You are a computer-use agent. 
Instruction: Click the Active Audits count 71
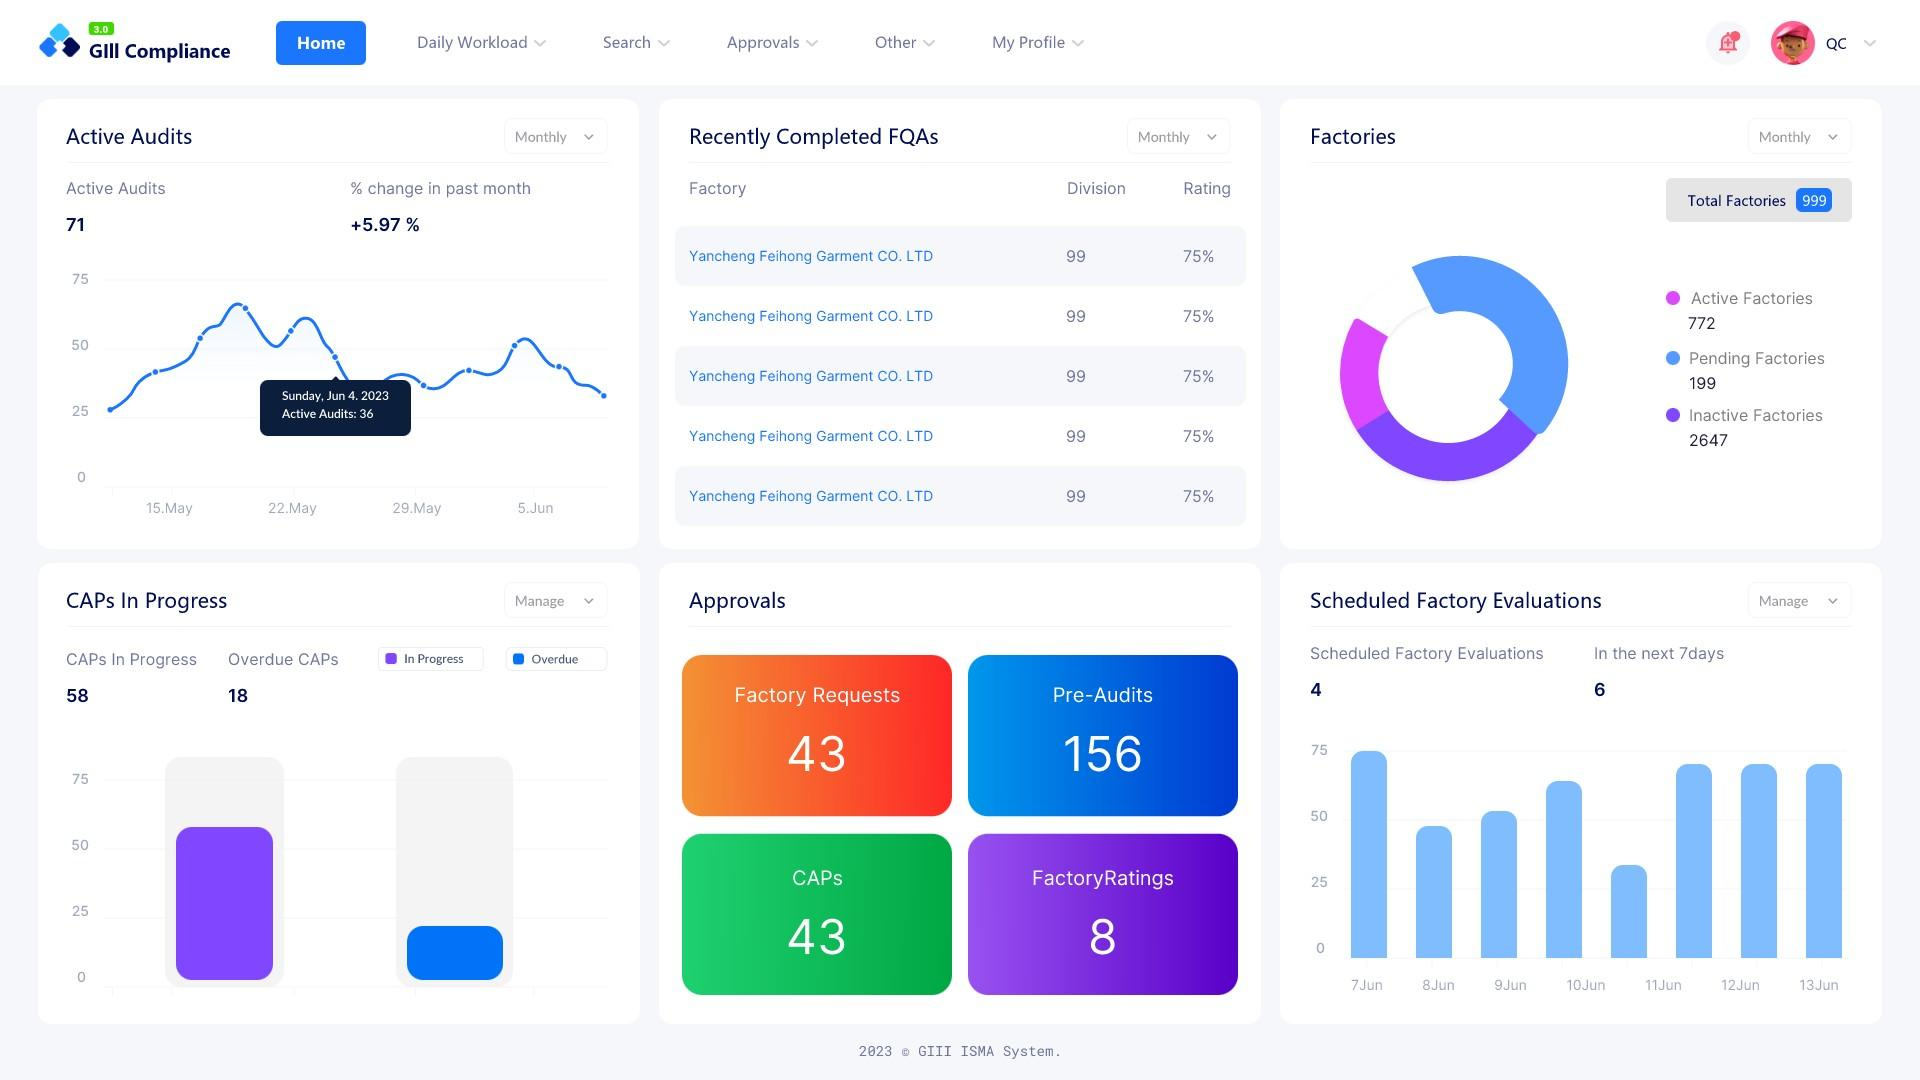click(x=75, y=225)
